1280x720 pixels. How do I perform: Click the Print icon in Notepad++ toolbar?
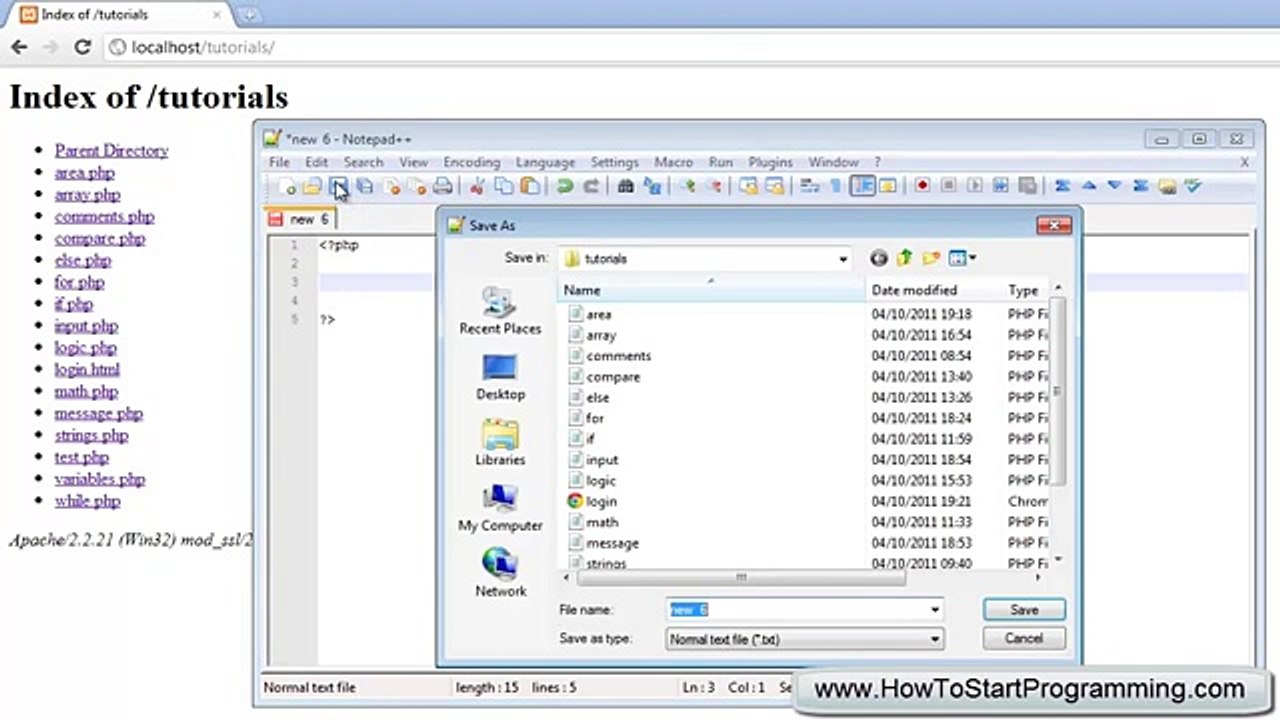pos(443,186)
